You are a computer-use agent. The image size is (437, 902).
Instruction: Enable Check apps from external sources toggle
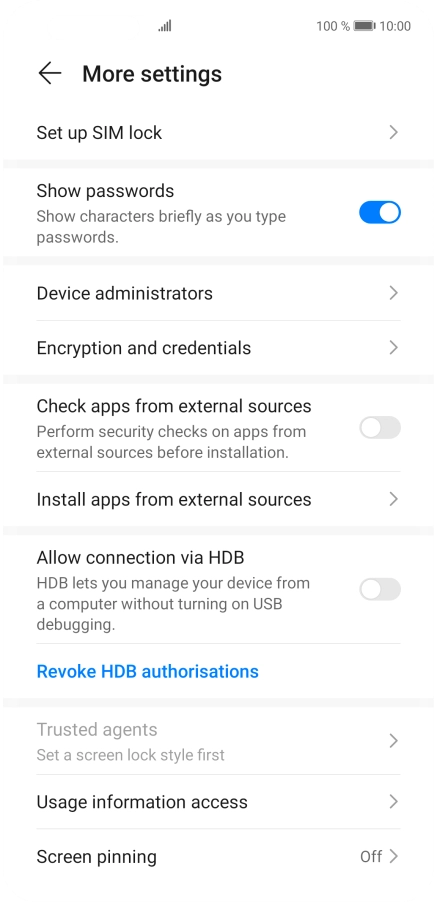pyautogui.click(x=380, y=427)
